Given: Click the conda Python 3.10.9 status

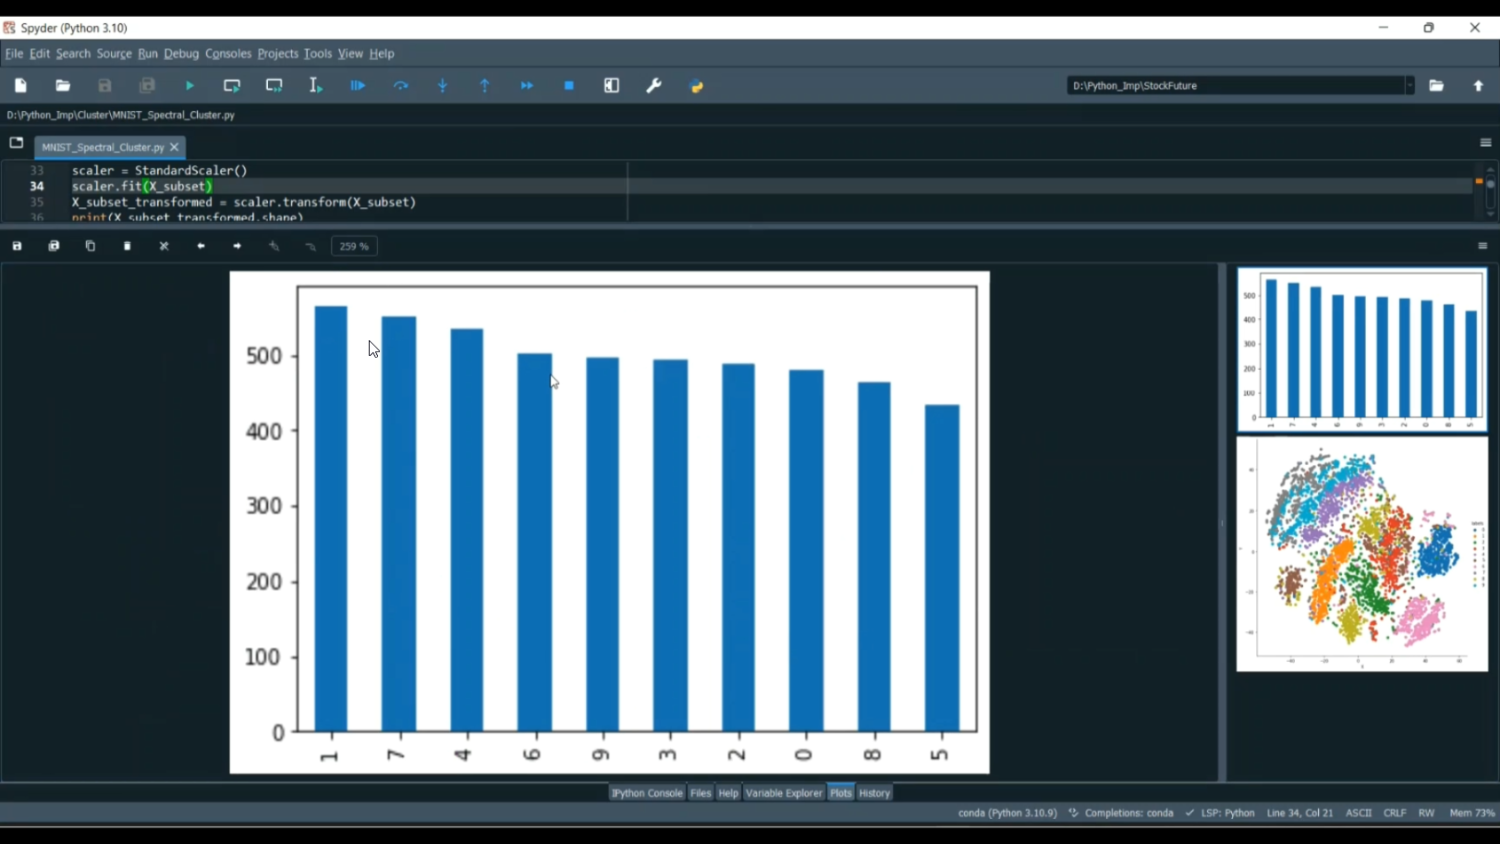Looking at the screenshot, I should pos(1006,813).
